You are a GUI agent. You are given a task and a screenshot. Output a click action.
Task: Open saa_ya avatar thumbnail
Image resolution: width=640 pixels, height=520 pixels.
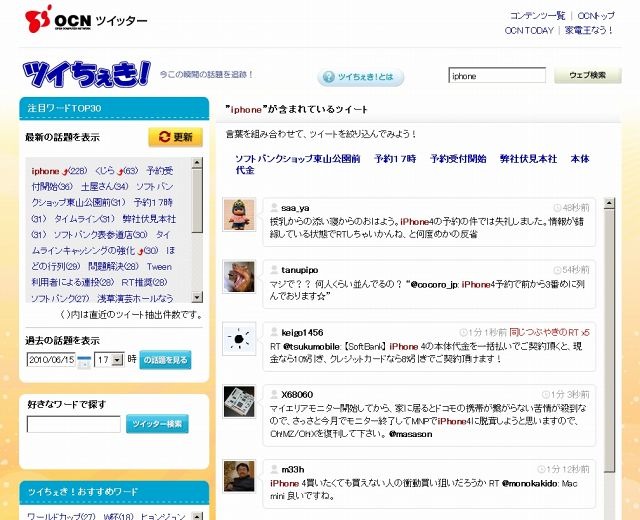pyautogui.click(x=239, y=215)
